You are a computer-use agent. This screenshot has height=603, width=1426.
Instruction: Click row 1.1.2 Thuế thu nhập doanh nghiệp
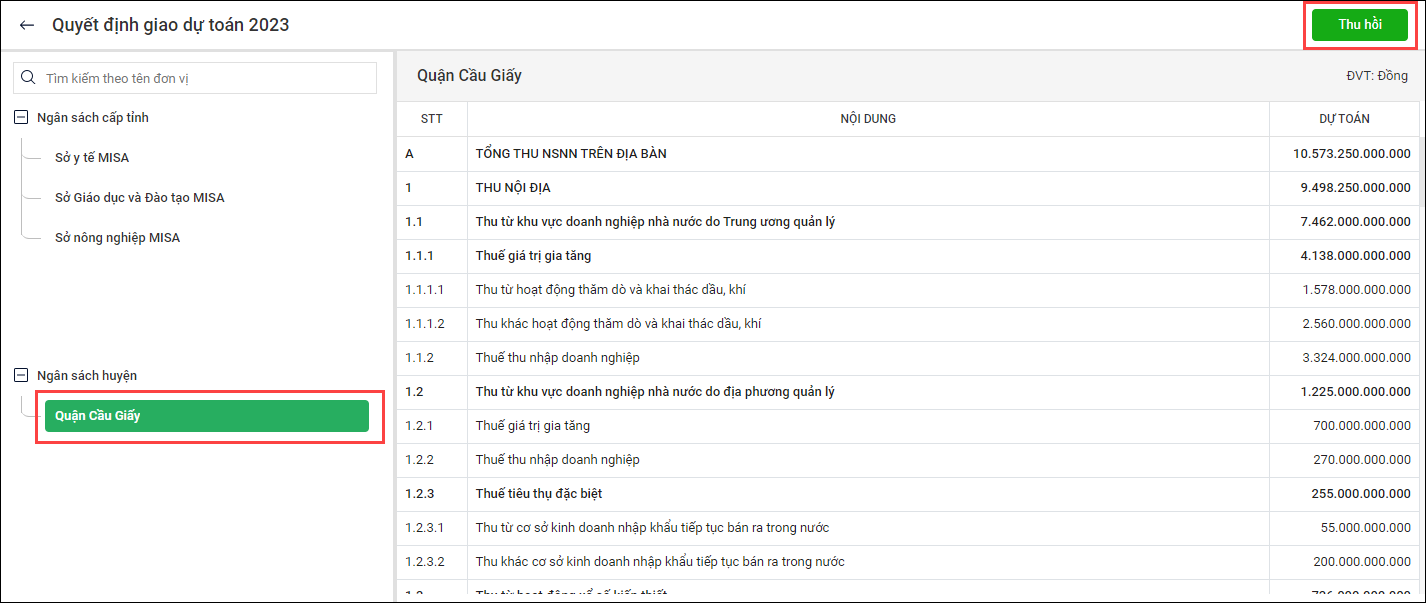point(557,358)
